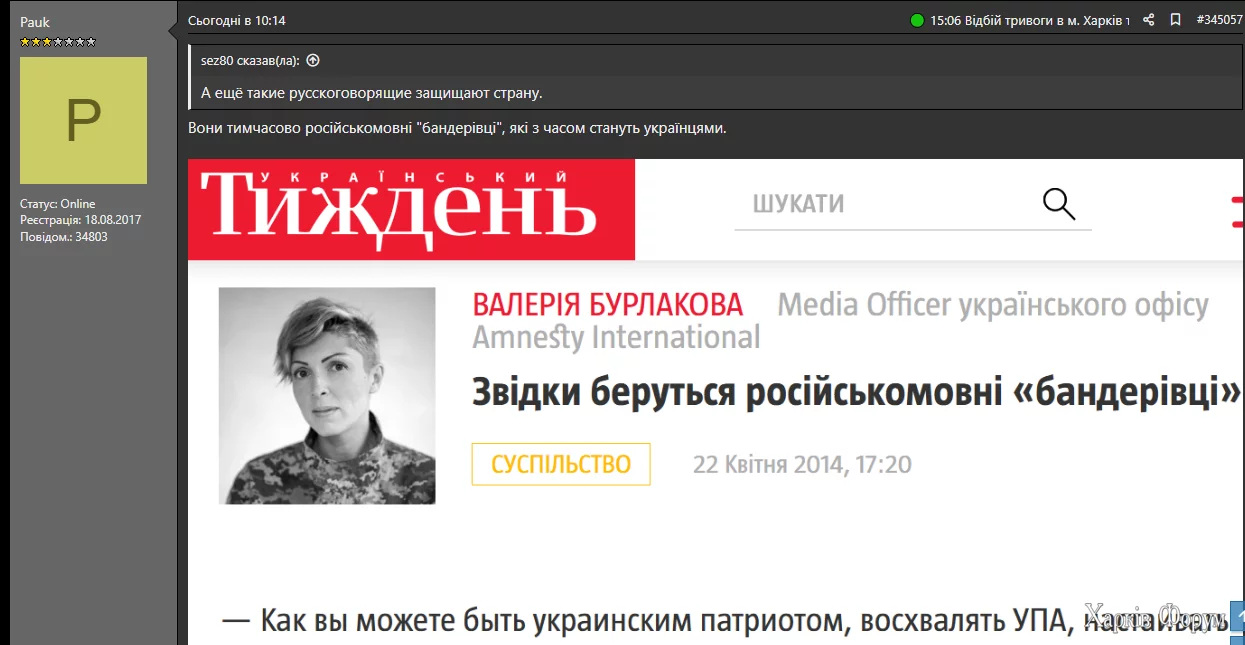Open Pauk's user profile name
1245x645 pixels.
click(35, 22)
